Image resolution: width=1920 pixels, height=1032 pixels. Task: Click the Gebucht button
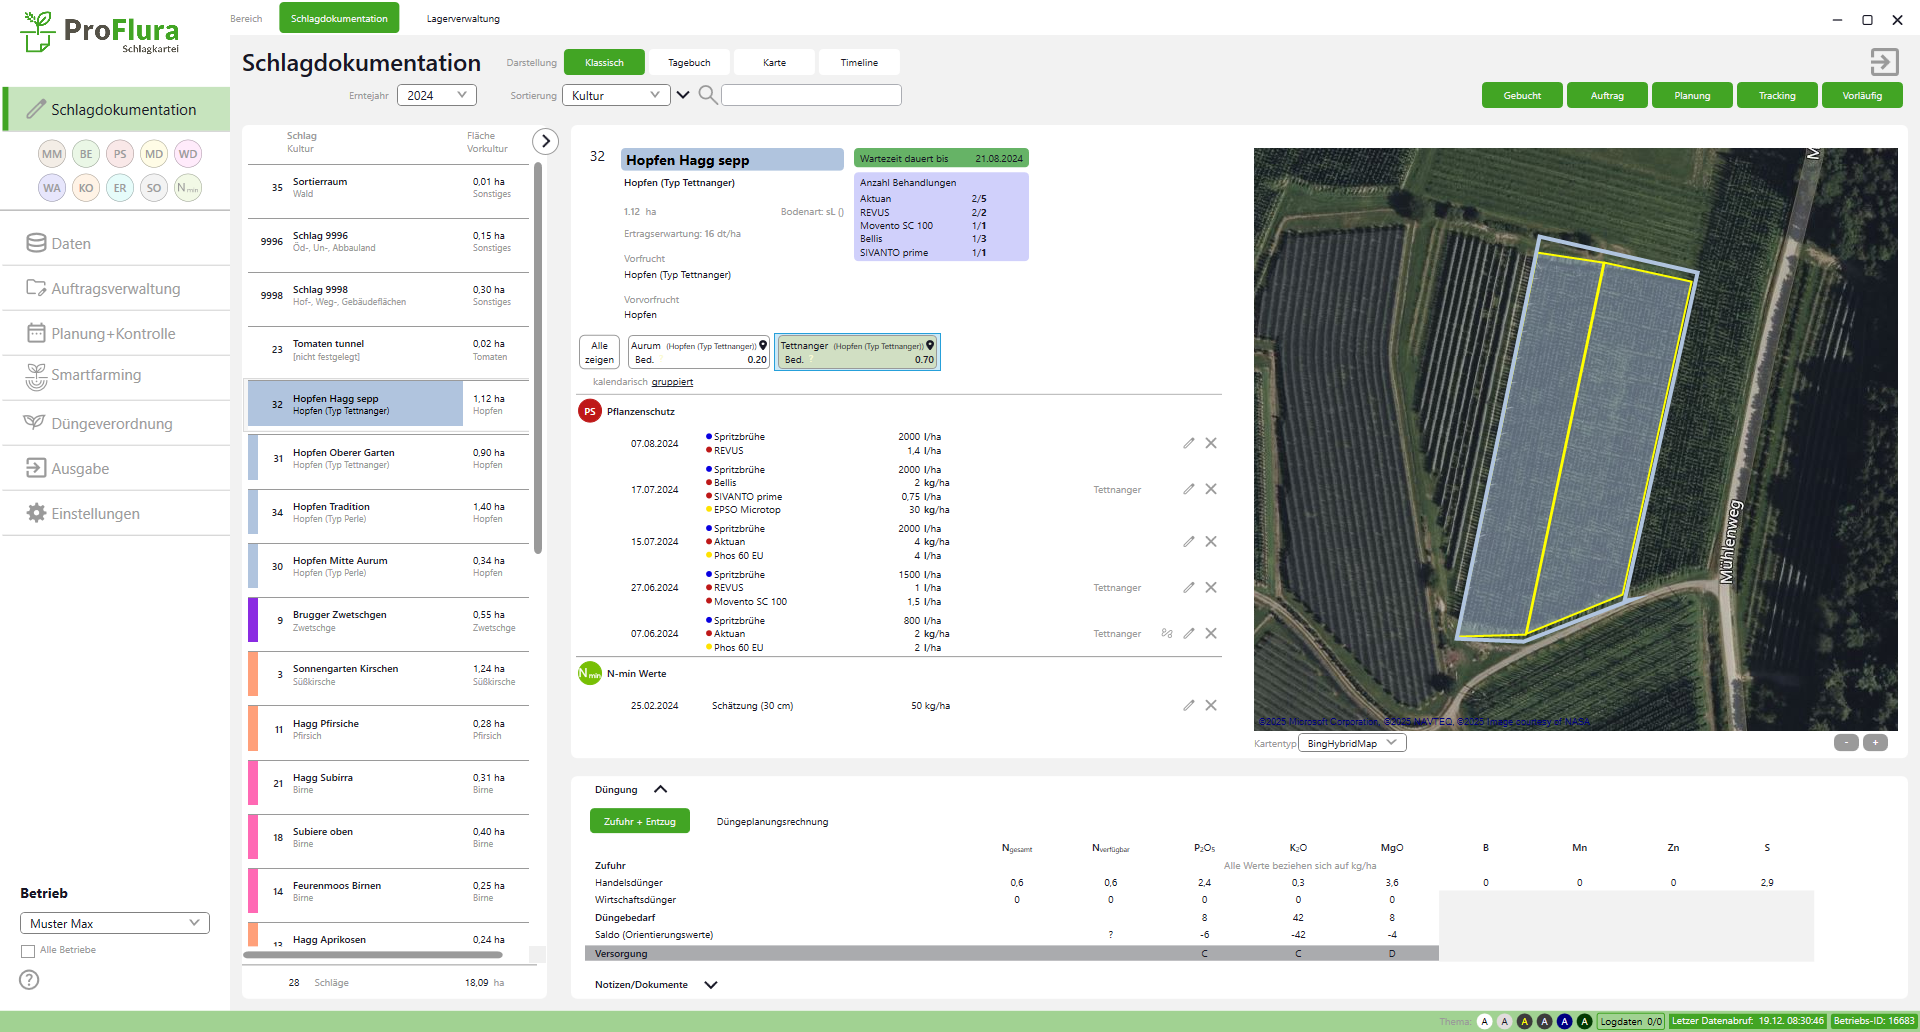tap(1521, 96)
